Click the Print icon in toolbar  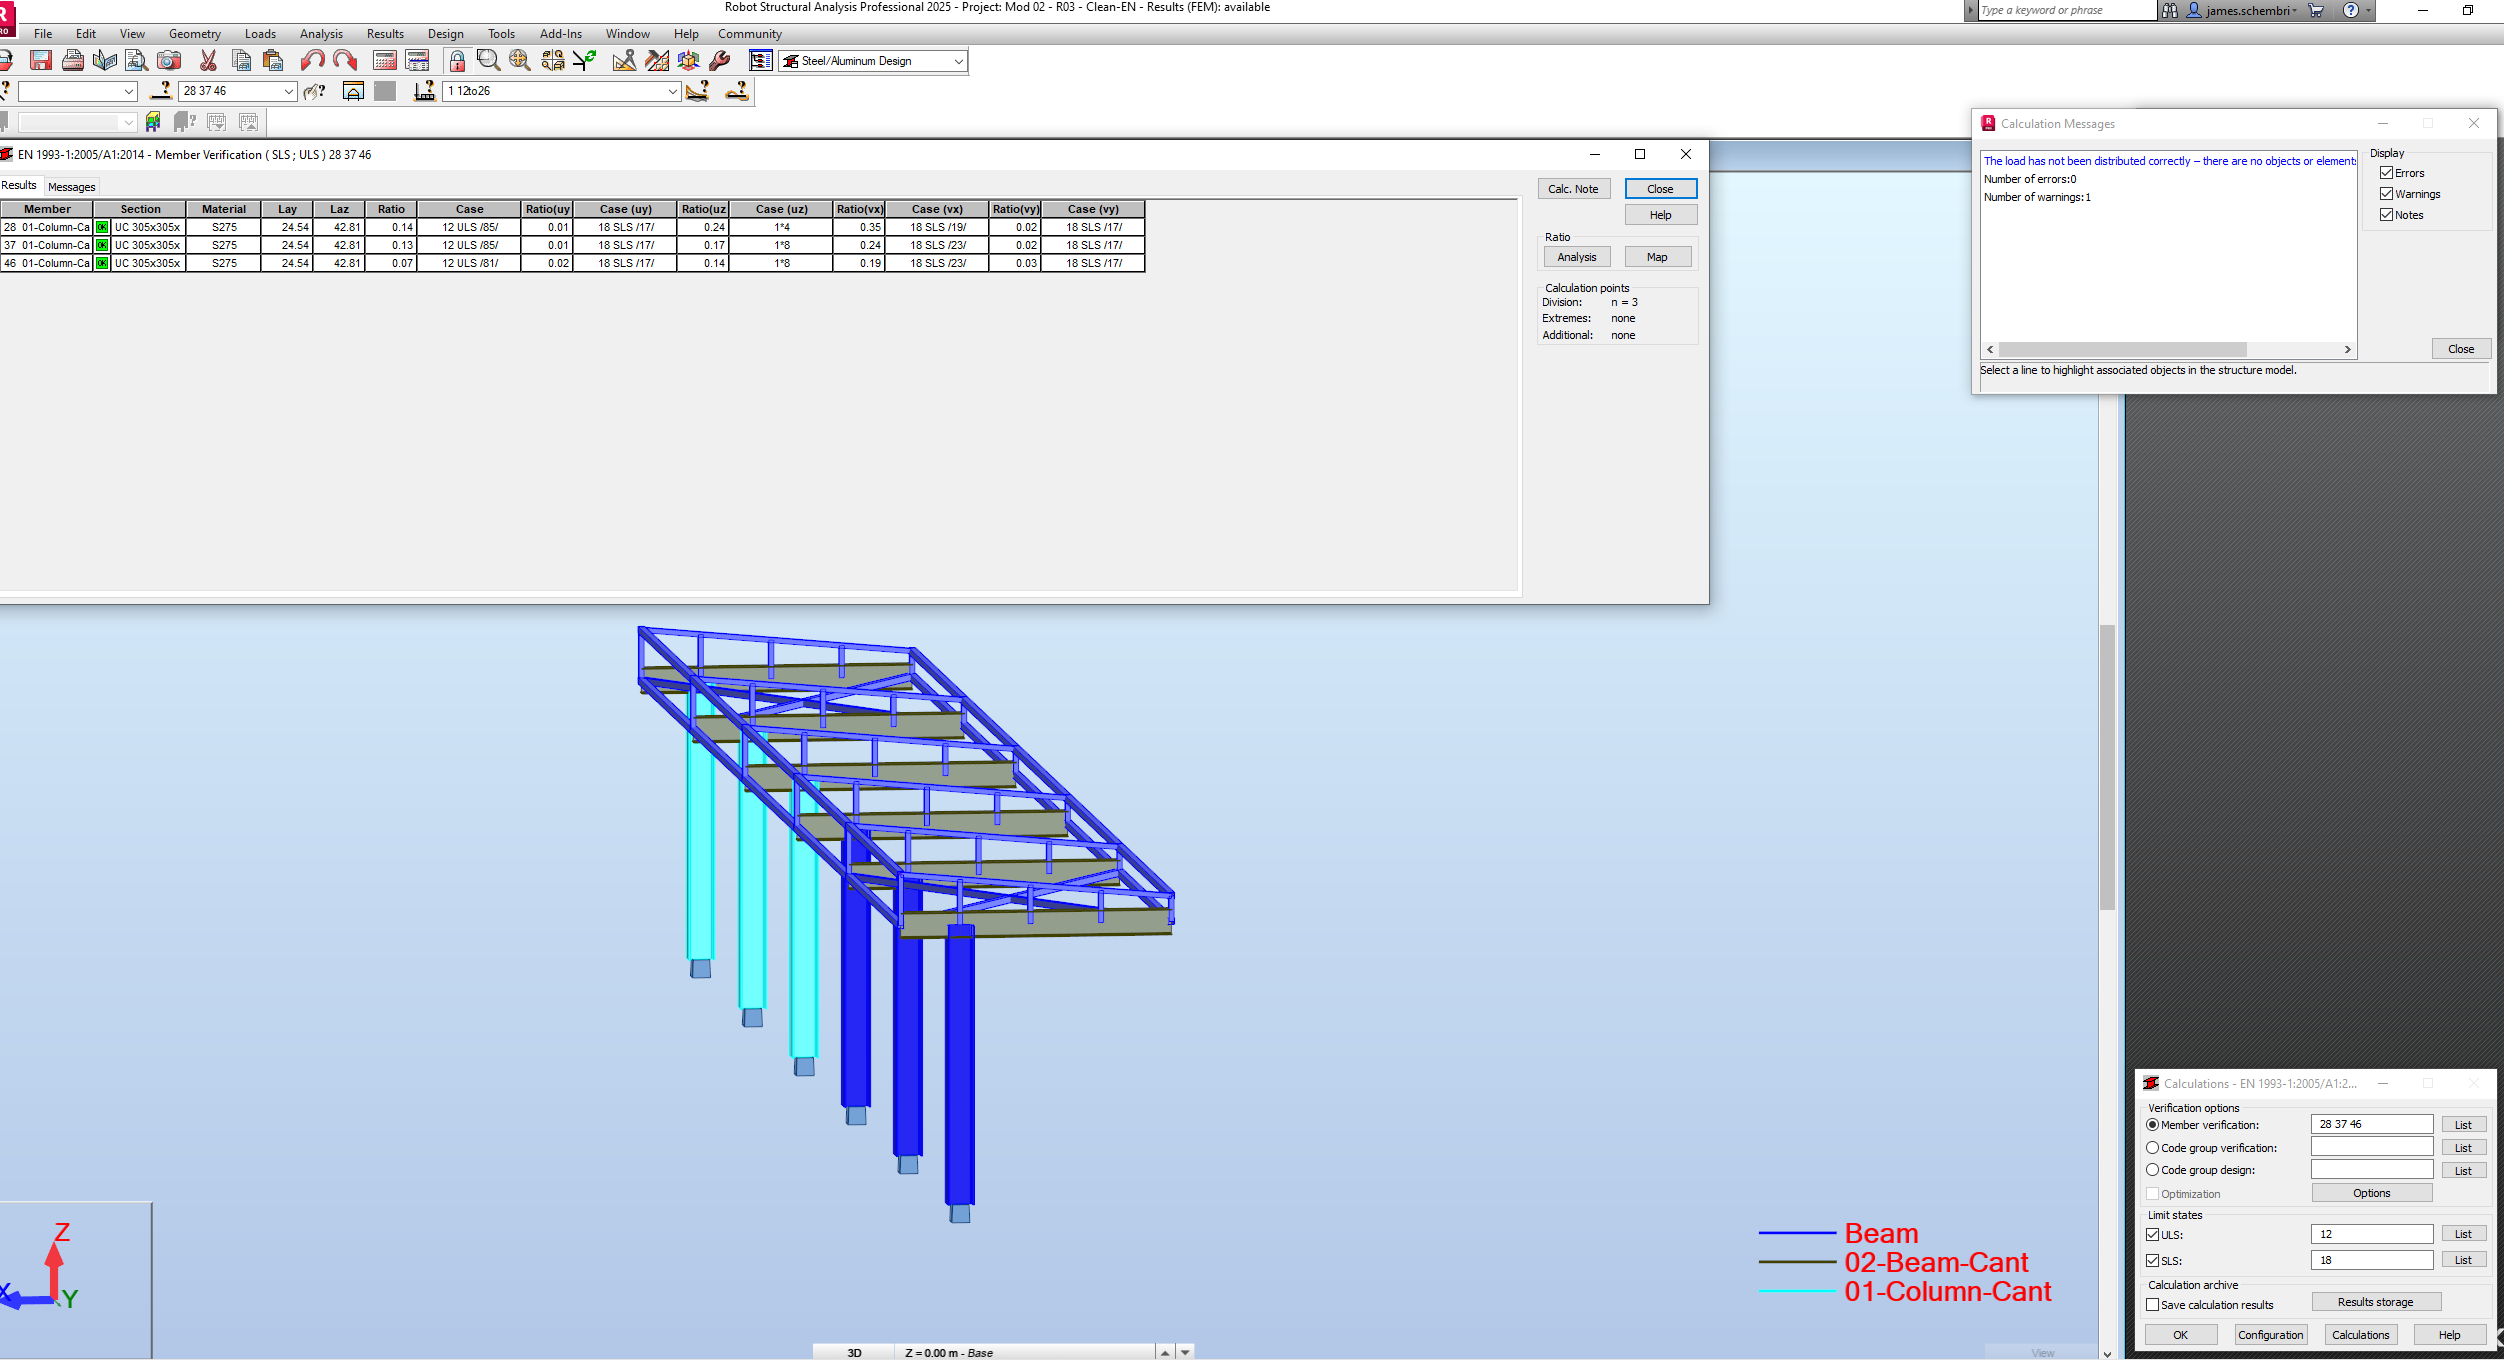tap(73, 61)
